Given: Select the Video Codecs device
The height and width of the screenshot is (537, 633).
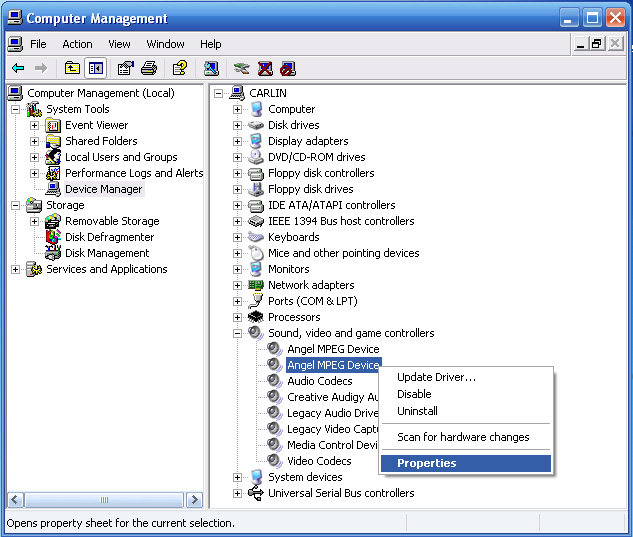Looking at the screenshot, I should point(319,461).
